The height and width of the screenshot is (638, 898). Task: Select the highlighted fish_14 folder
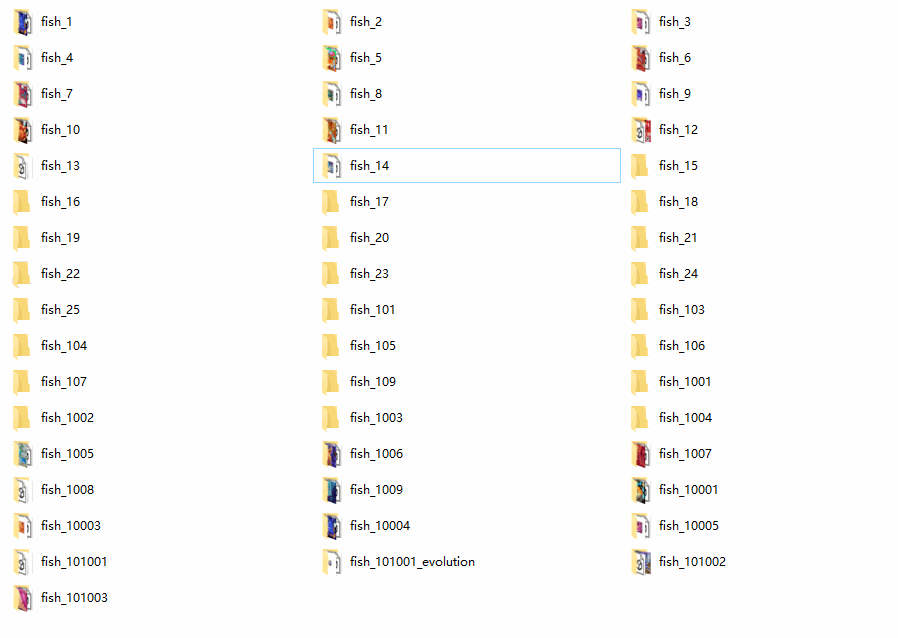pos(467,166)
